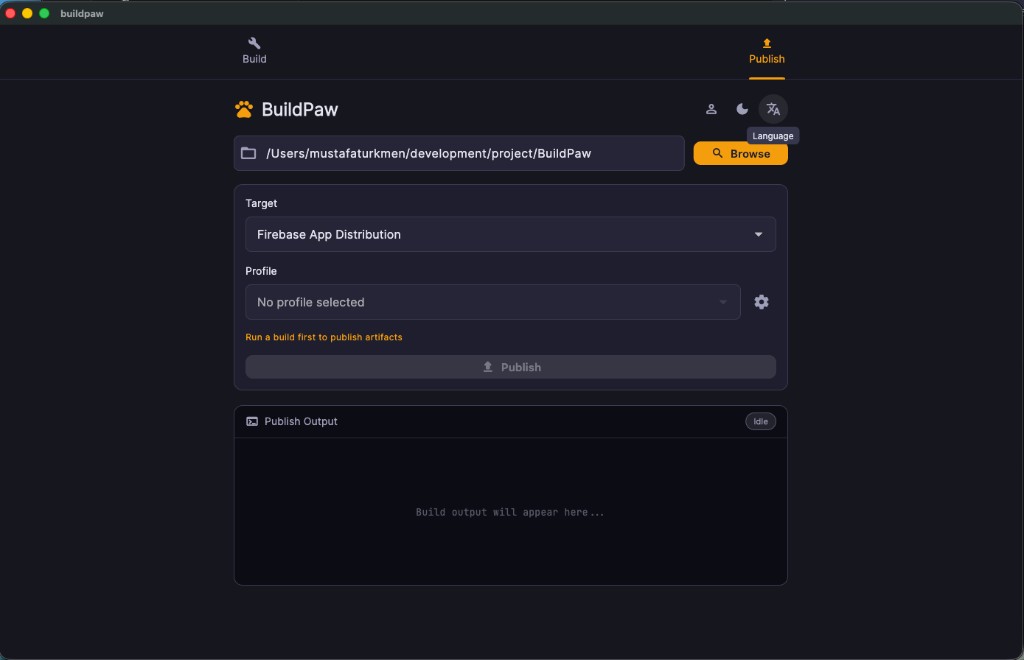Screen dimensions: 1024x660
Task: Click the account profile icon
Action: 711,109
